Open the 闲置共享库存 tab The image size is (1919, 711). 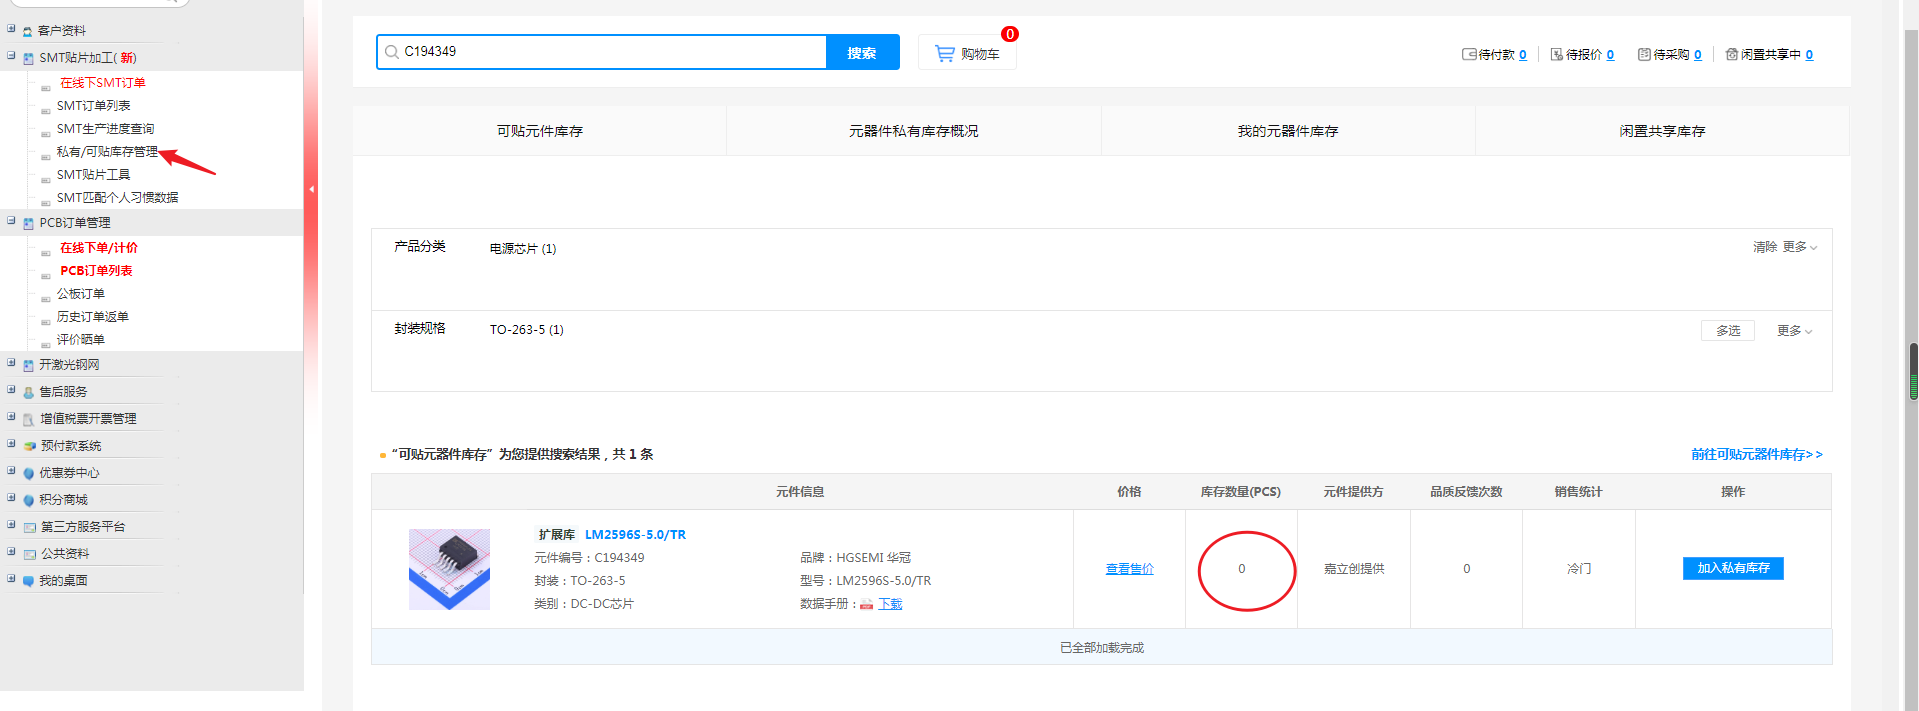pos(1662,131)
